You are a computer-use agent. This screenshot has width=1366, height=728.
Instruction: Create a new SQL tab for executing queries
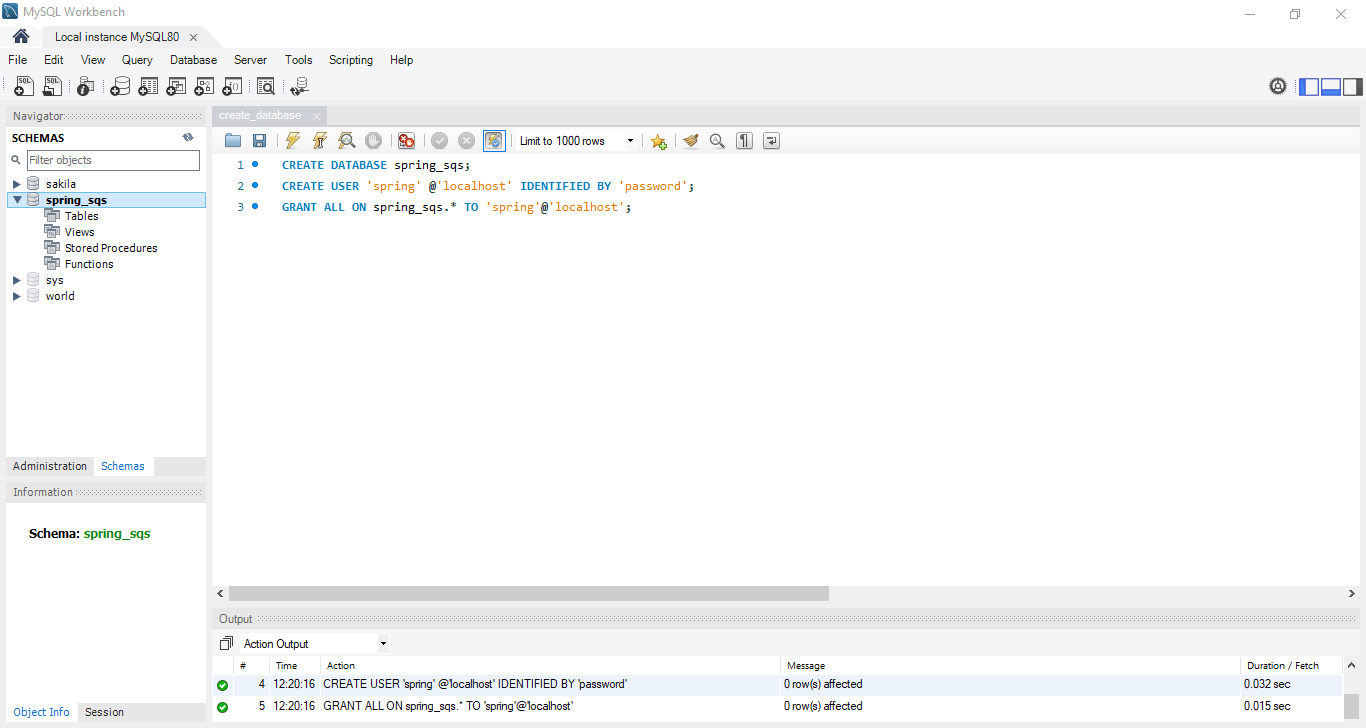pos(23,86)
